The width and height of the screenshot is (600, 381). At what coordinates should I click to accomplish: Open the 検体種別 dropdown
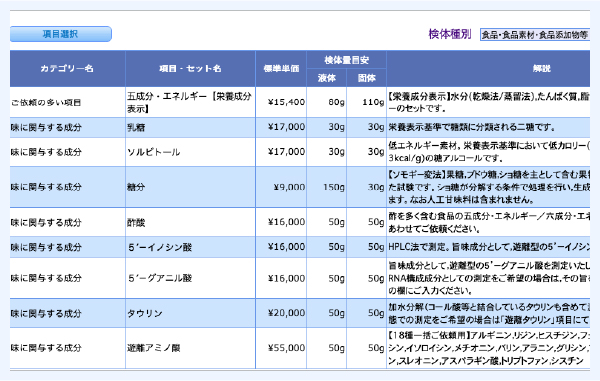pos(535,35)
